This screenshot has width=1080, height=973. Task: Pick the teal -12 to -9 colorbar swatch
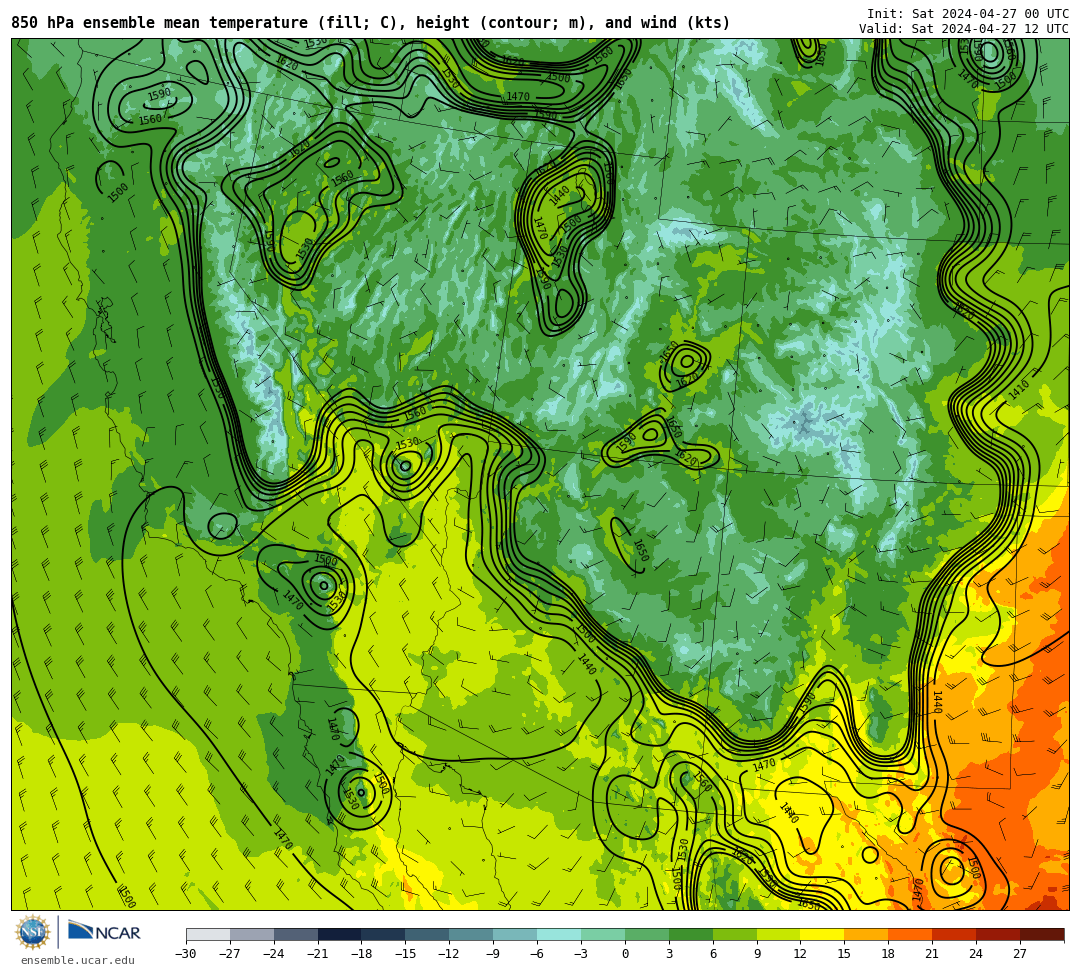[x=472, y=934]
